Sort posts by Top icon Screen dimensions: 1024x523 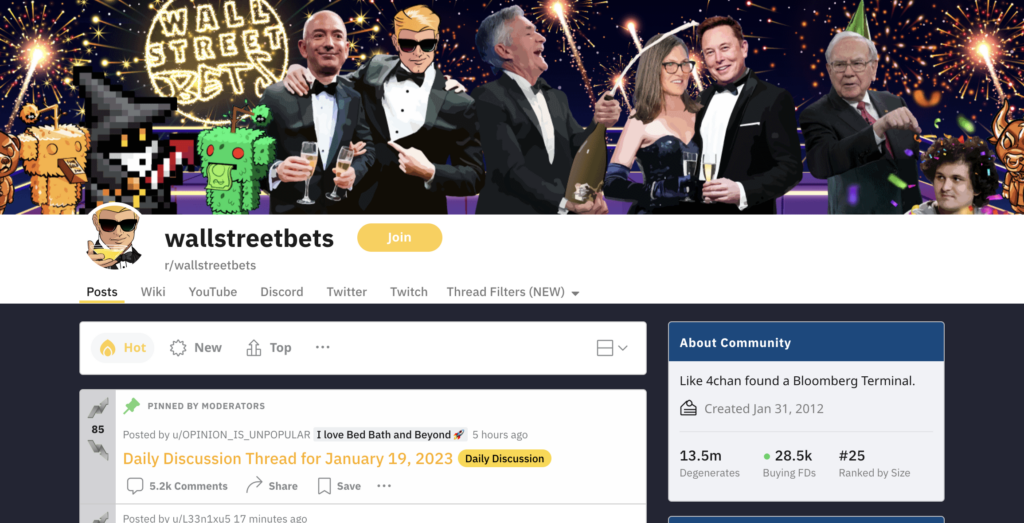[x=253, y=348]
